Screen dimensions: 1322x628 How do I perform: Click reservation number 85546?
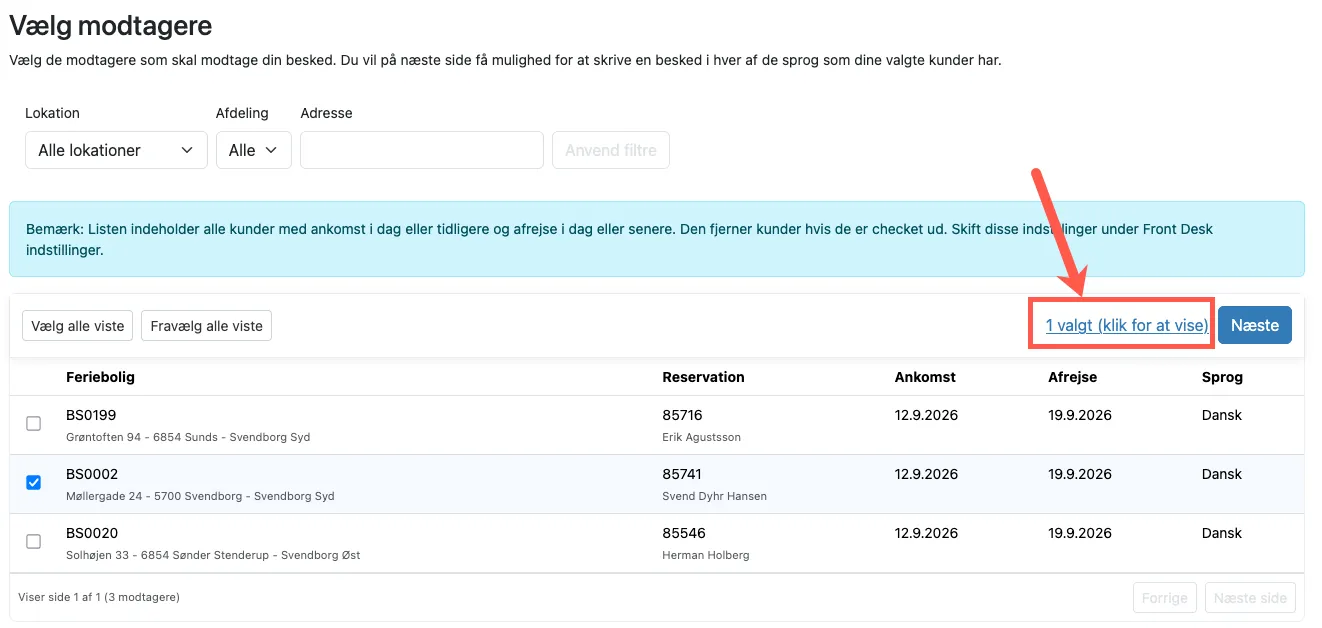(x=683, y=533)
